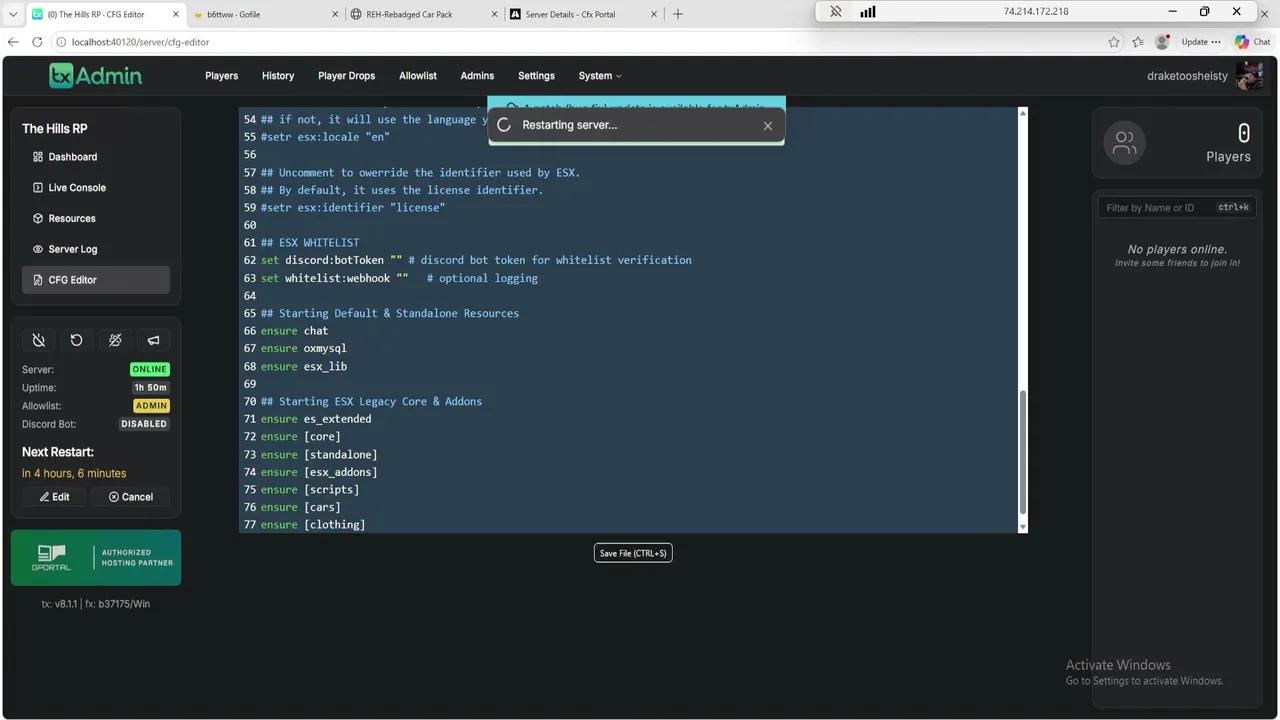Screen dimensions: 1280x720
Task: Open Server Log in the sidebar
Action: coord(96,249)
